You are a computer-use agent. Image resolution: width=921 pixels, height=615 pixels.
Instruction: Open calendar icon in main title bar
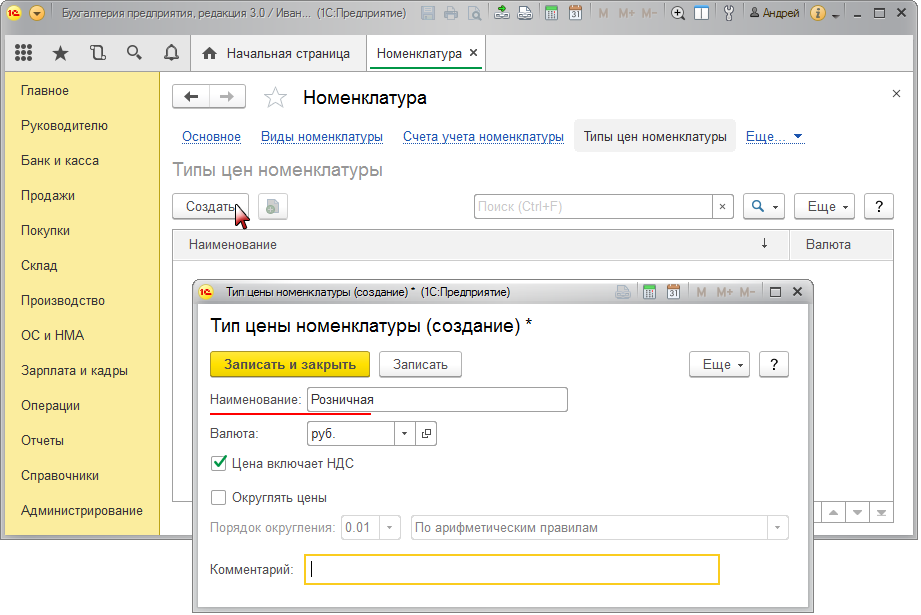tap(575, 13)
